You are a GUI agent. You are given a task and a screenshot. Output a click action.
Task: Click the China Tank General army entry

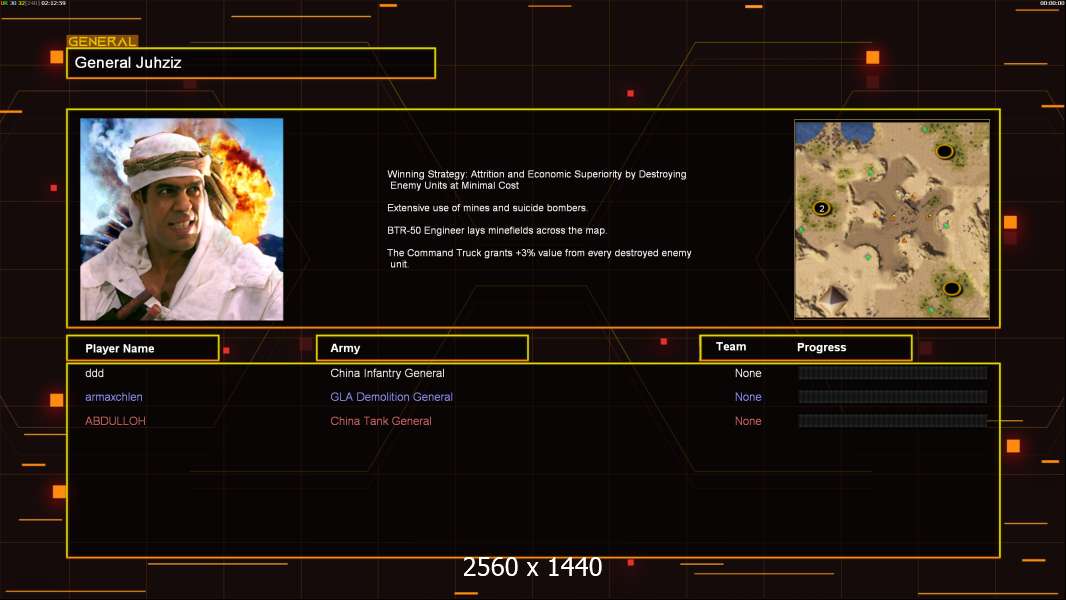381,421
